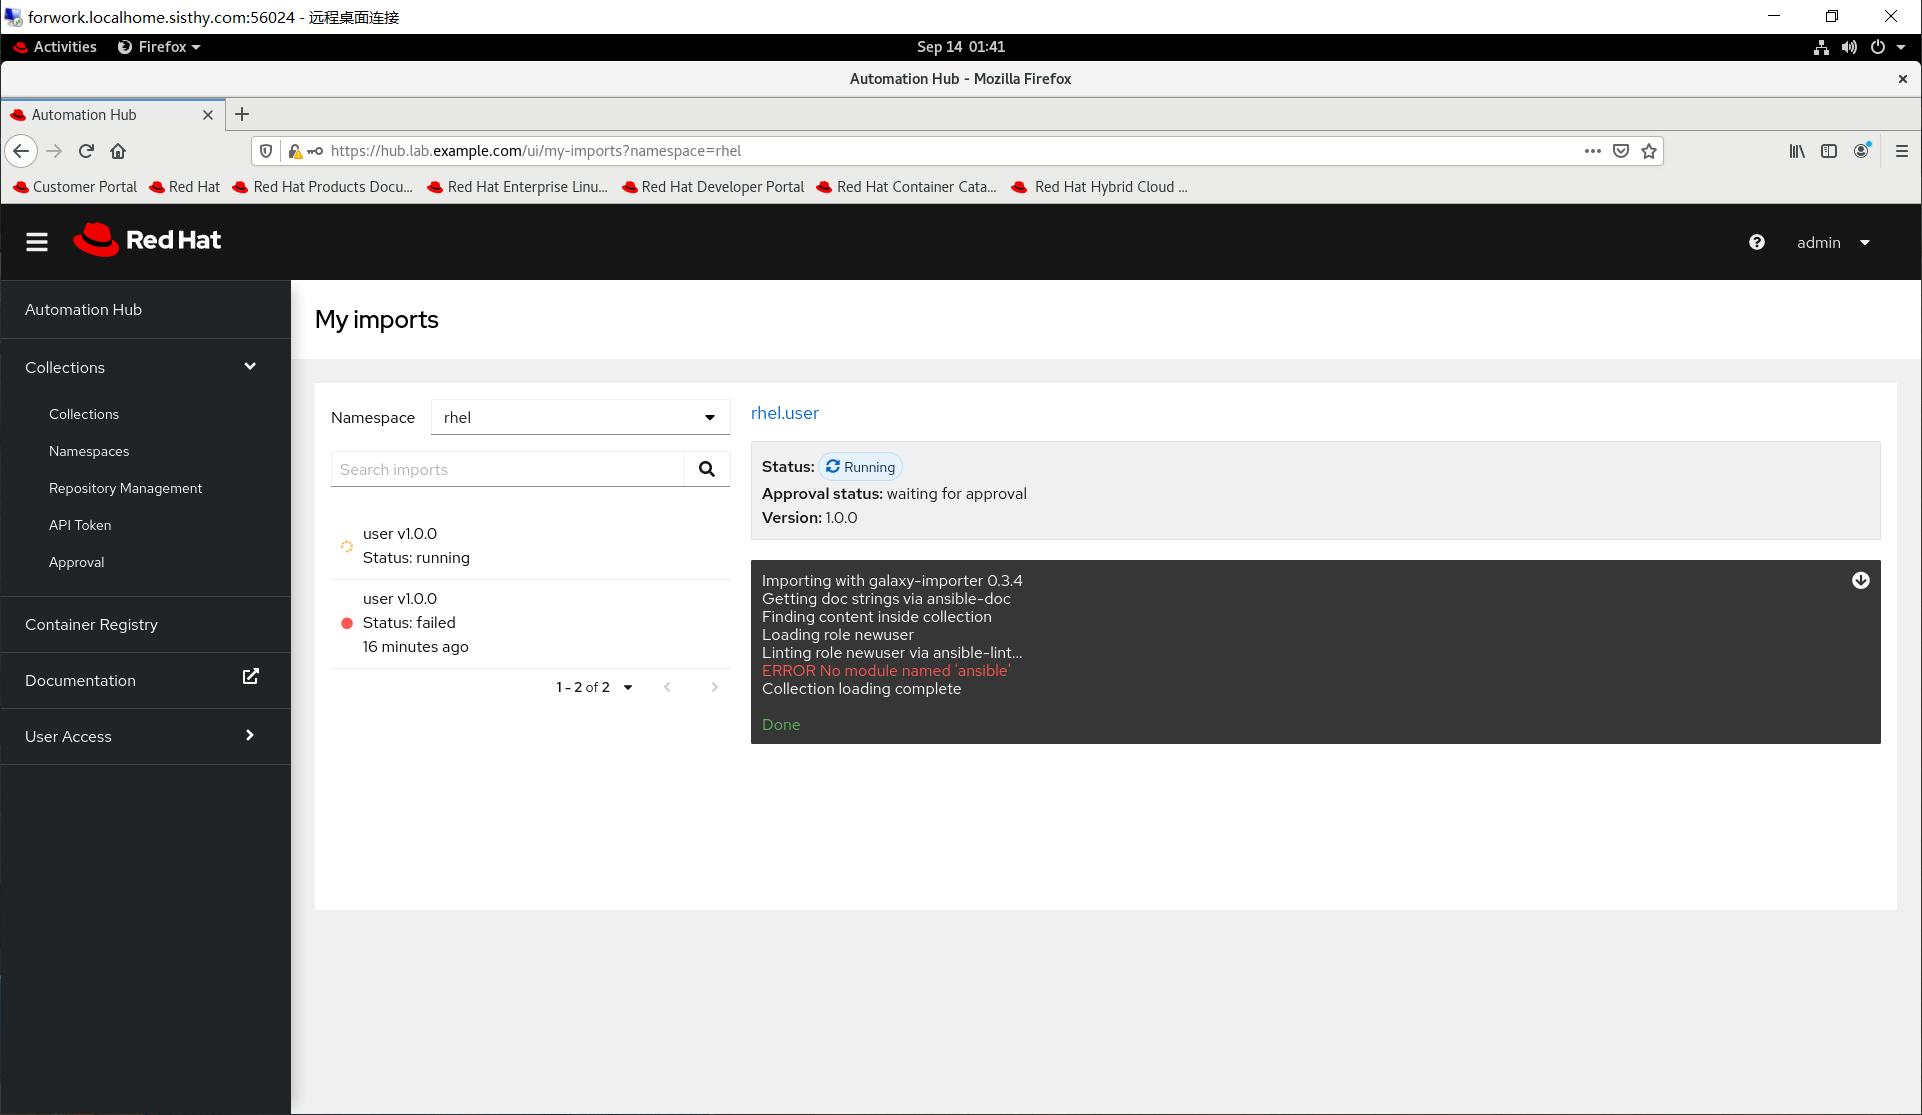Open the Documentation external link icon
The height and width of the screenshot is (1115, 1922).
250,677
